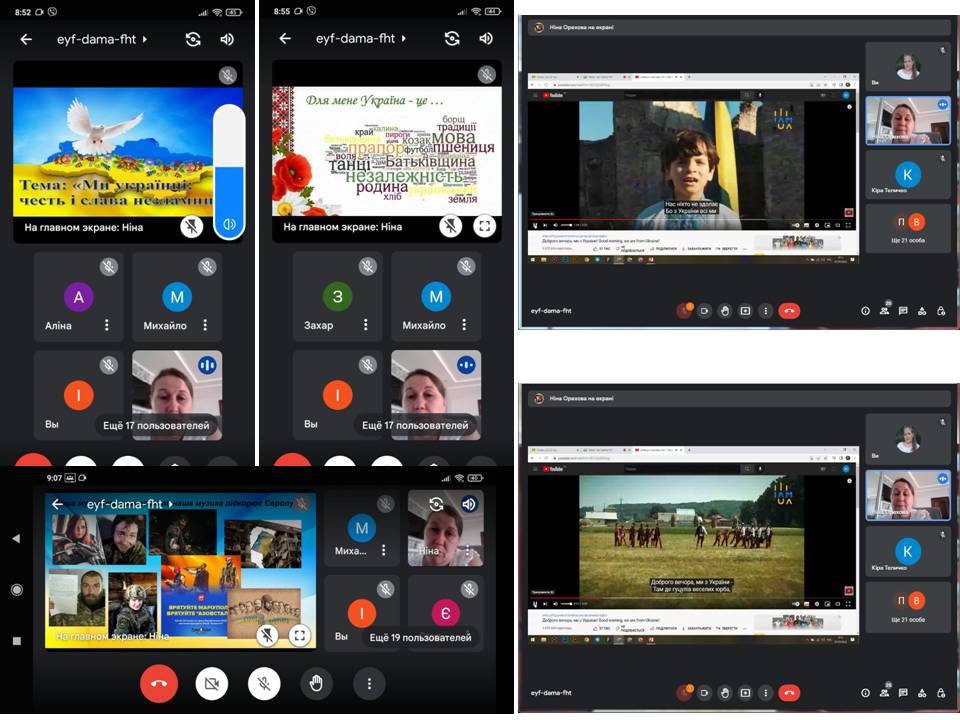Switch camera in the 9:07 landscape screen
The image size is (960, 720).
(436, 504)
